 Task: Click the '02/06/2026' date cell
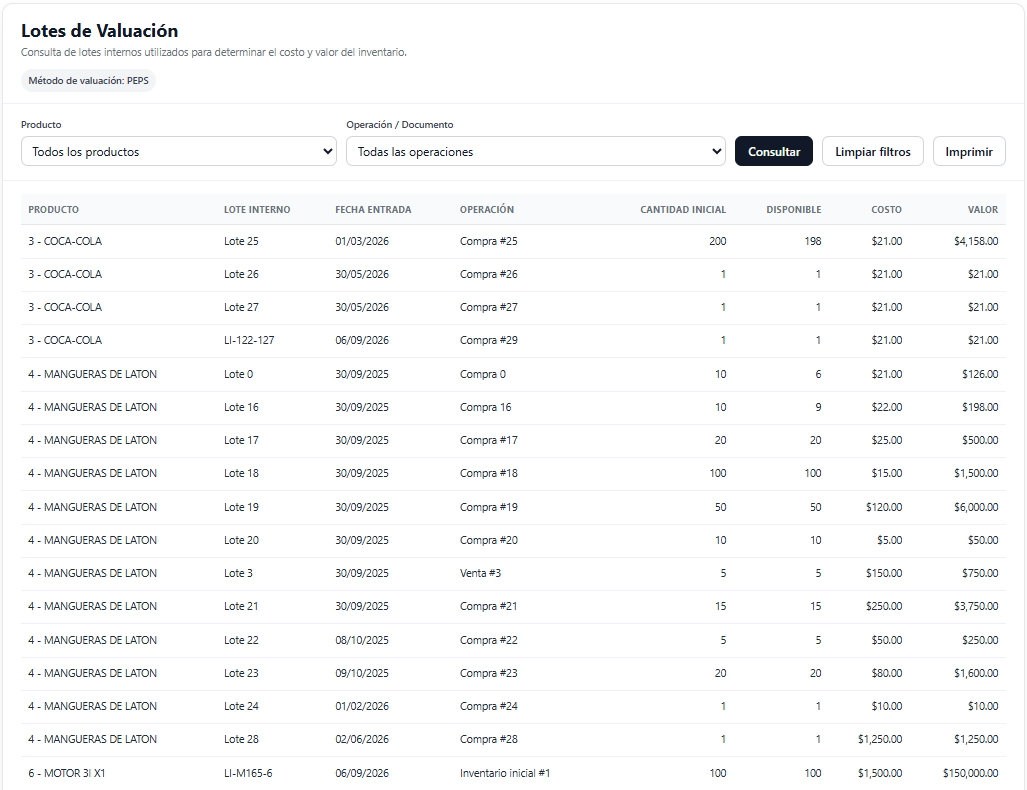coord(362,739)
